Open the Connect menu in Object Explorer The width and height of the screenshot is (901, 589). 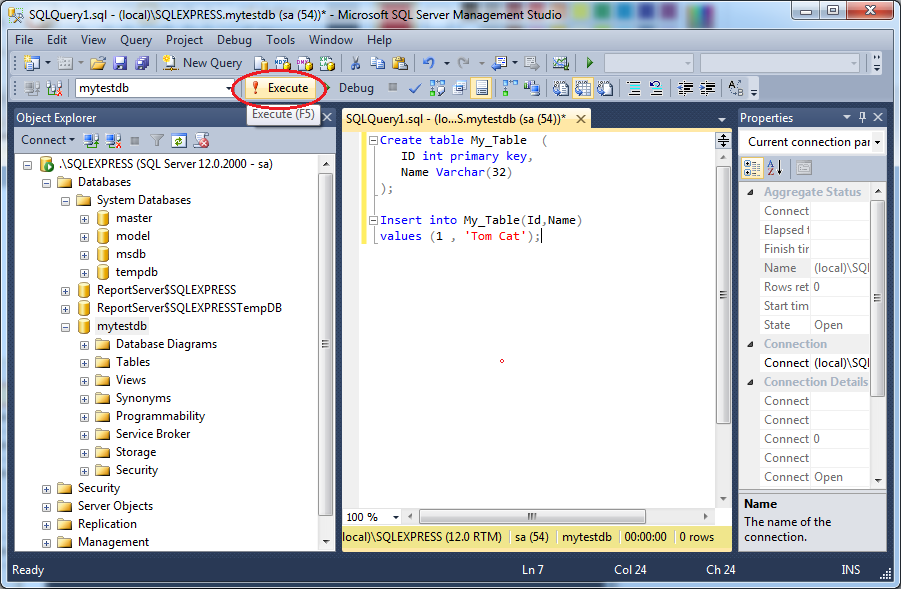(x=48, y=140)
